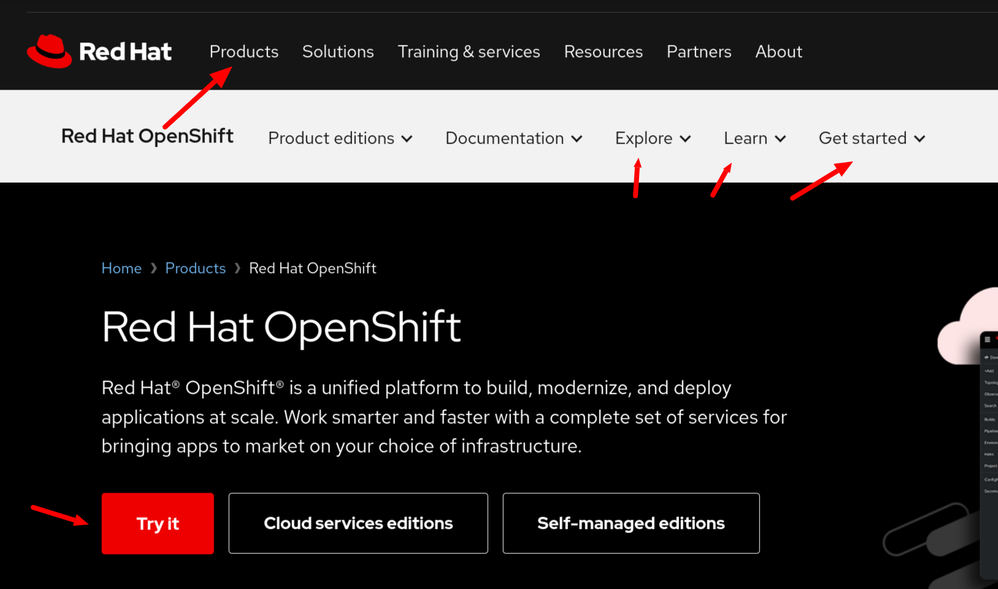998x589 pixels.
Task: Open the Partners menu
Action: pyautogui.click(x=699, y=51)
